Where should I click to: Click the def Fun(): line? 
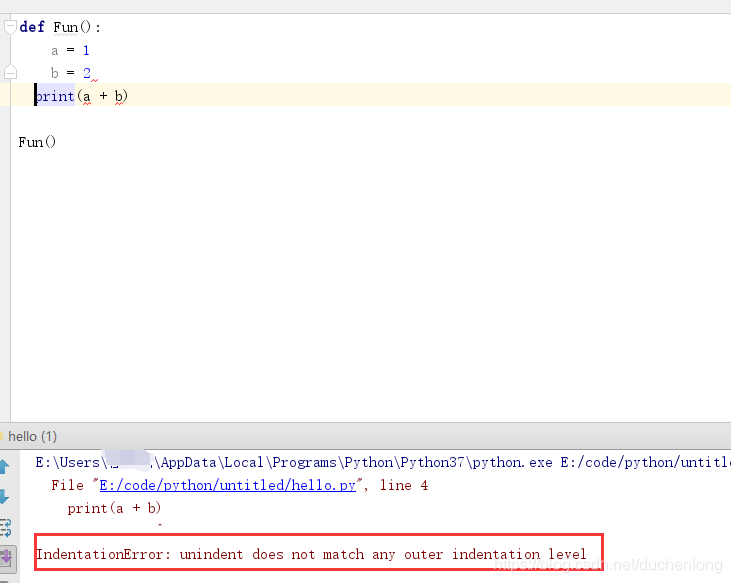[60, 27]
